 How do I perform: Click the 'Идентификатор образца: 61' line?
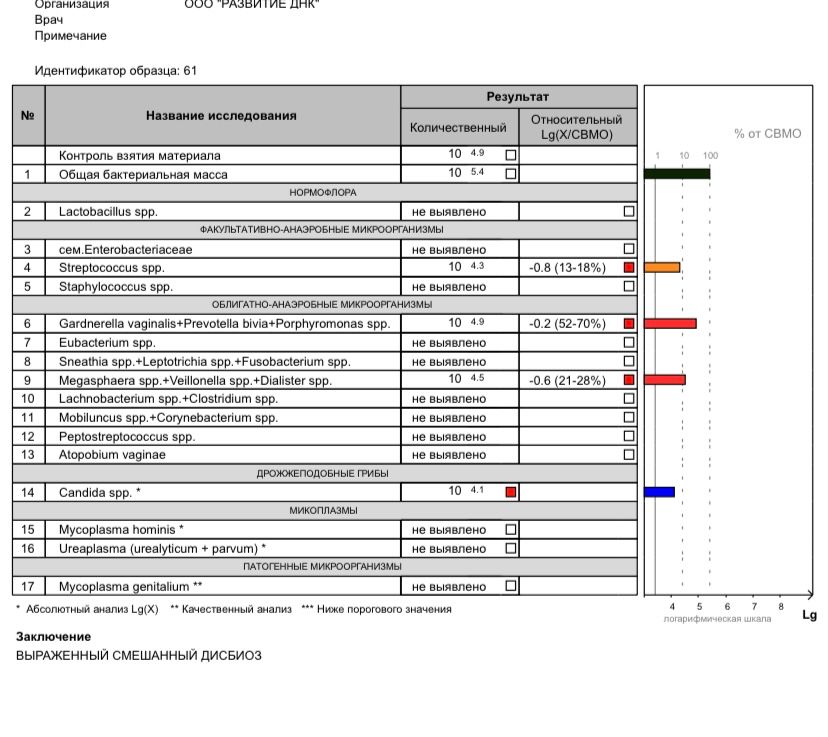116,70
